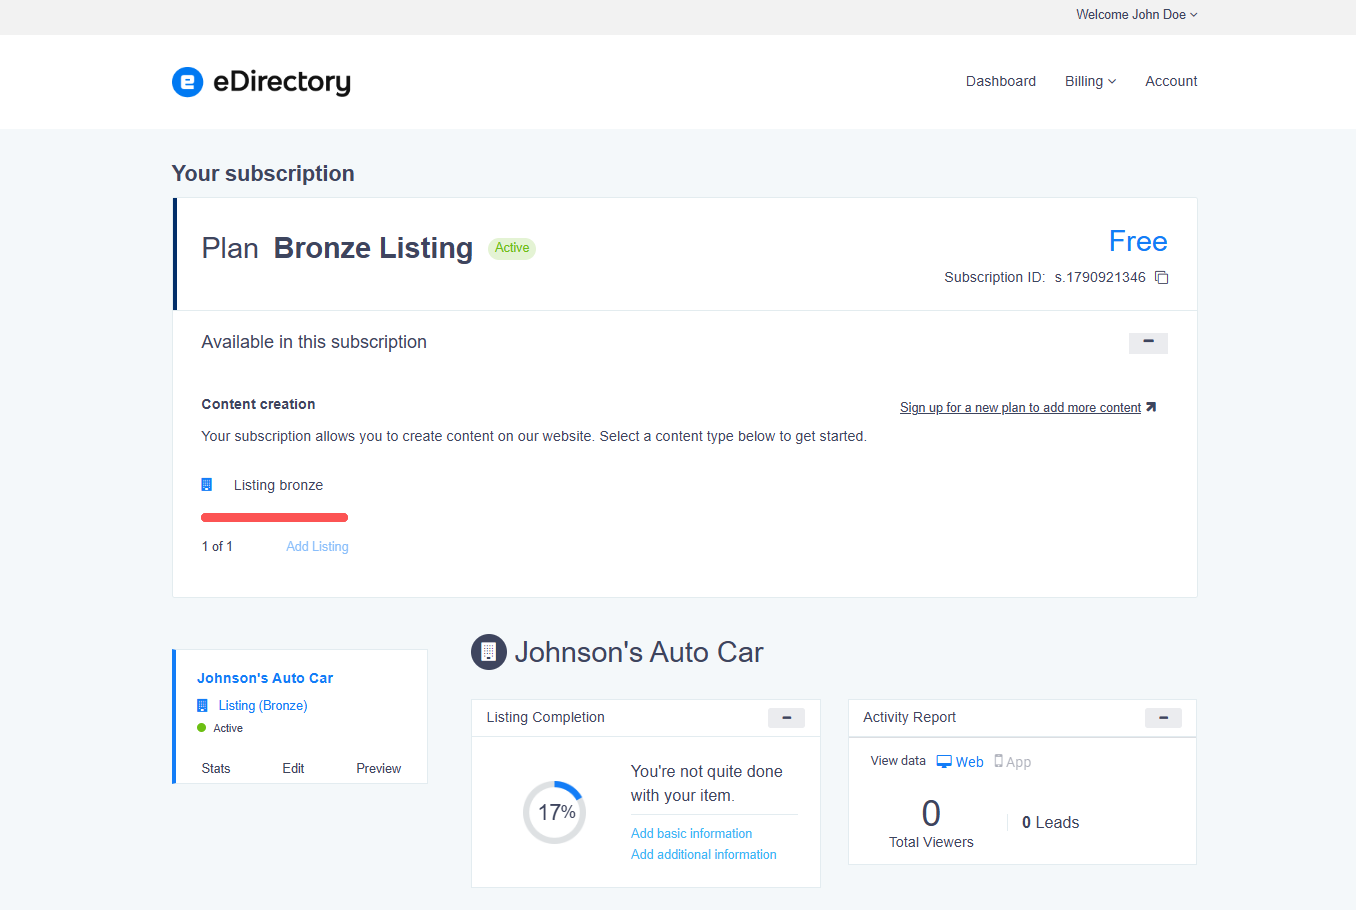Click the eDirectory wordmark text
Viewport: 1356px width, 910px height.
tap(282, 81)
